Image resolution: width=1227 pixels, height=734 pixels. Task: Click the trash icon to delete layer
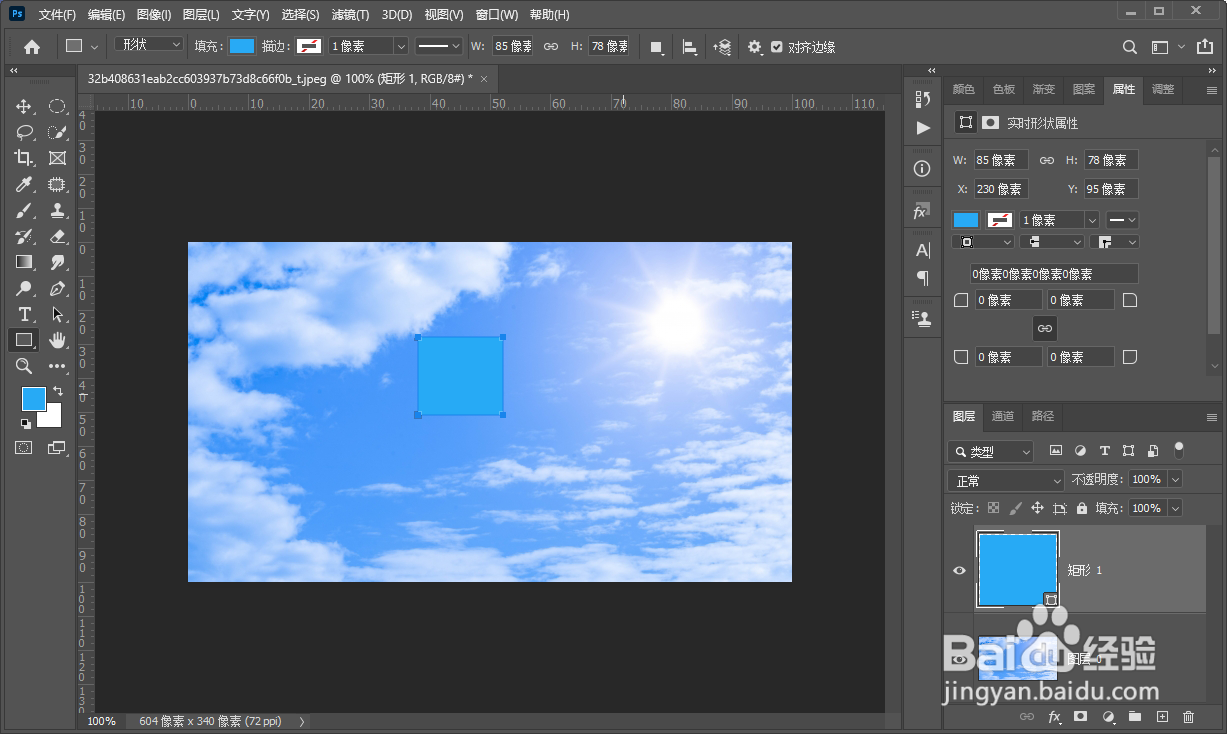[1188, 717]
